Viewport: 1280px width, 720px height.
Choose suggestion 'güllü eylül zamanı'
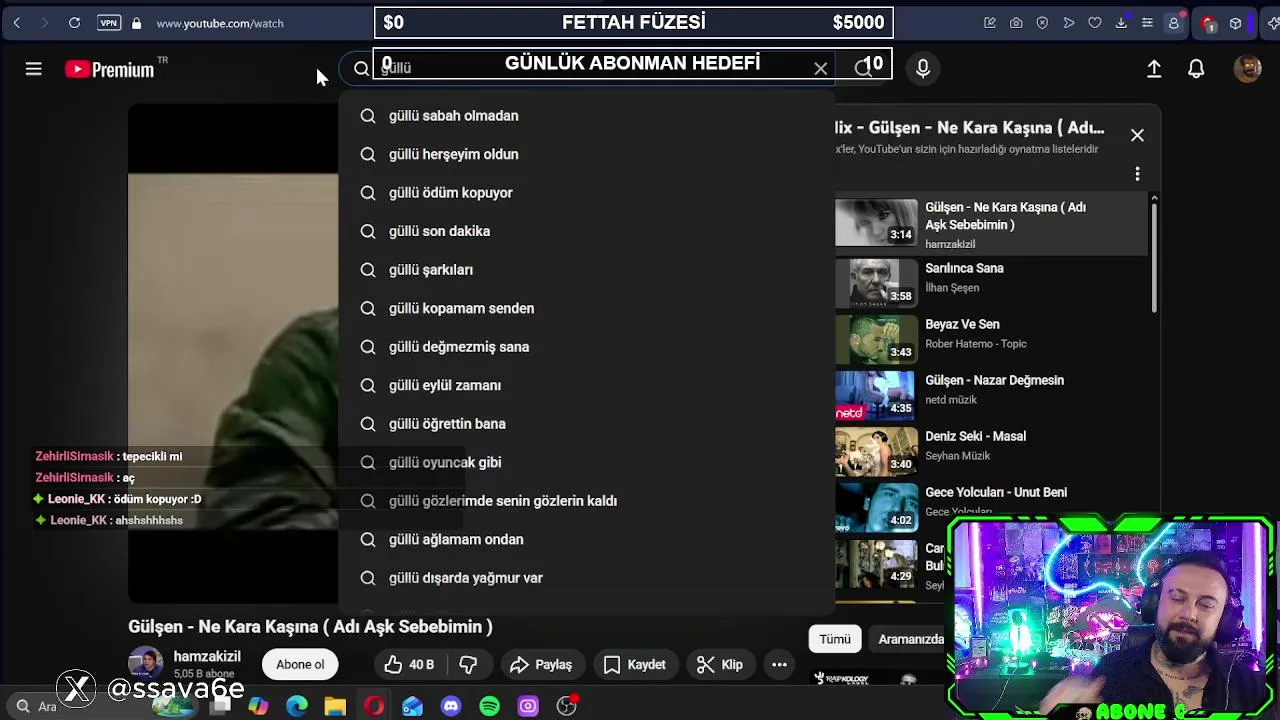point(586,385)
